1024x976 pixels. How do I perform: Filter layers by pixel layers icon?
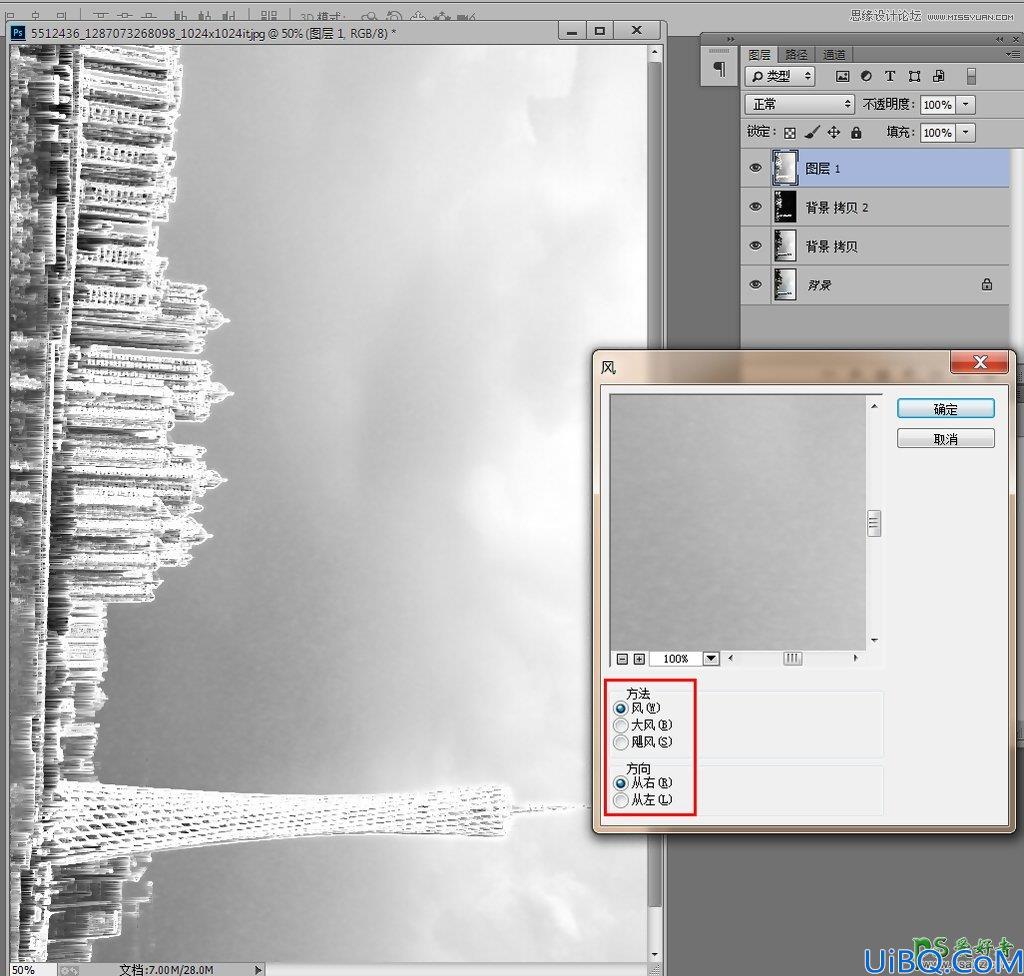click(x=842, y=76)
